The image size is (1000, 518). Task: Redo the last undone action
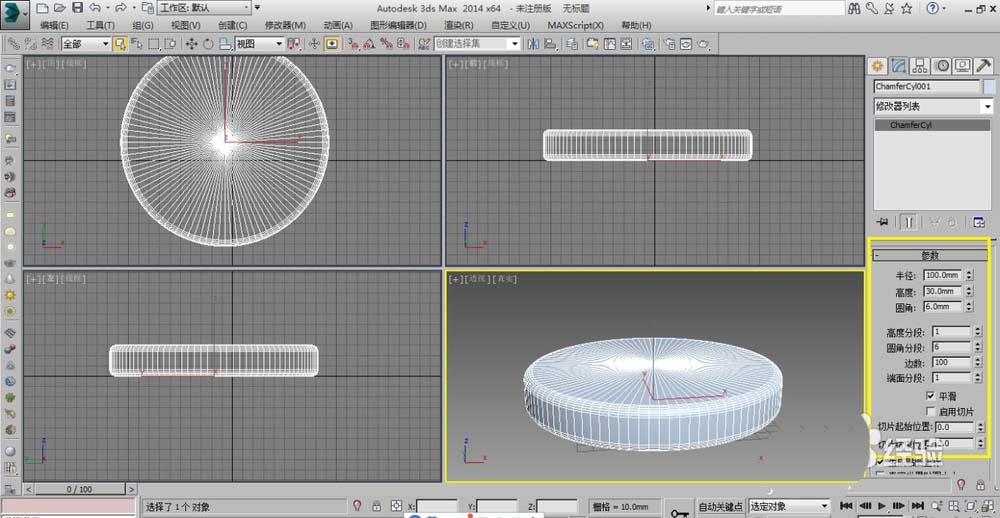click(x=121, y=8)
